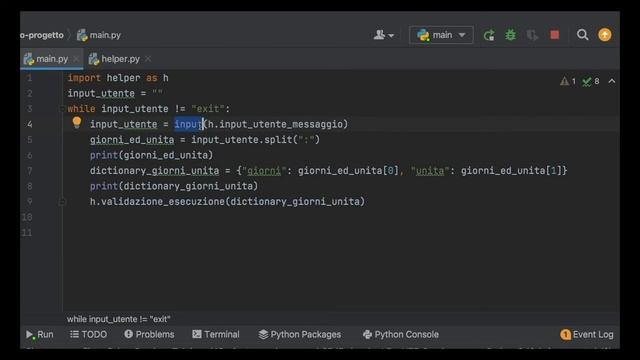Open the Event Log panel

(587, 334)
